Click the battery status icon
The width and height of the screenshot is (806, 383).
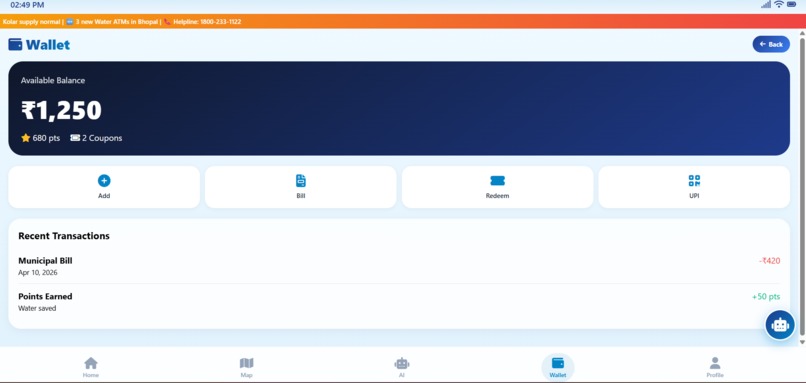[792, 4]
